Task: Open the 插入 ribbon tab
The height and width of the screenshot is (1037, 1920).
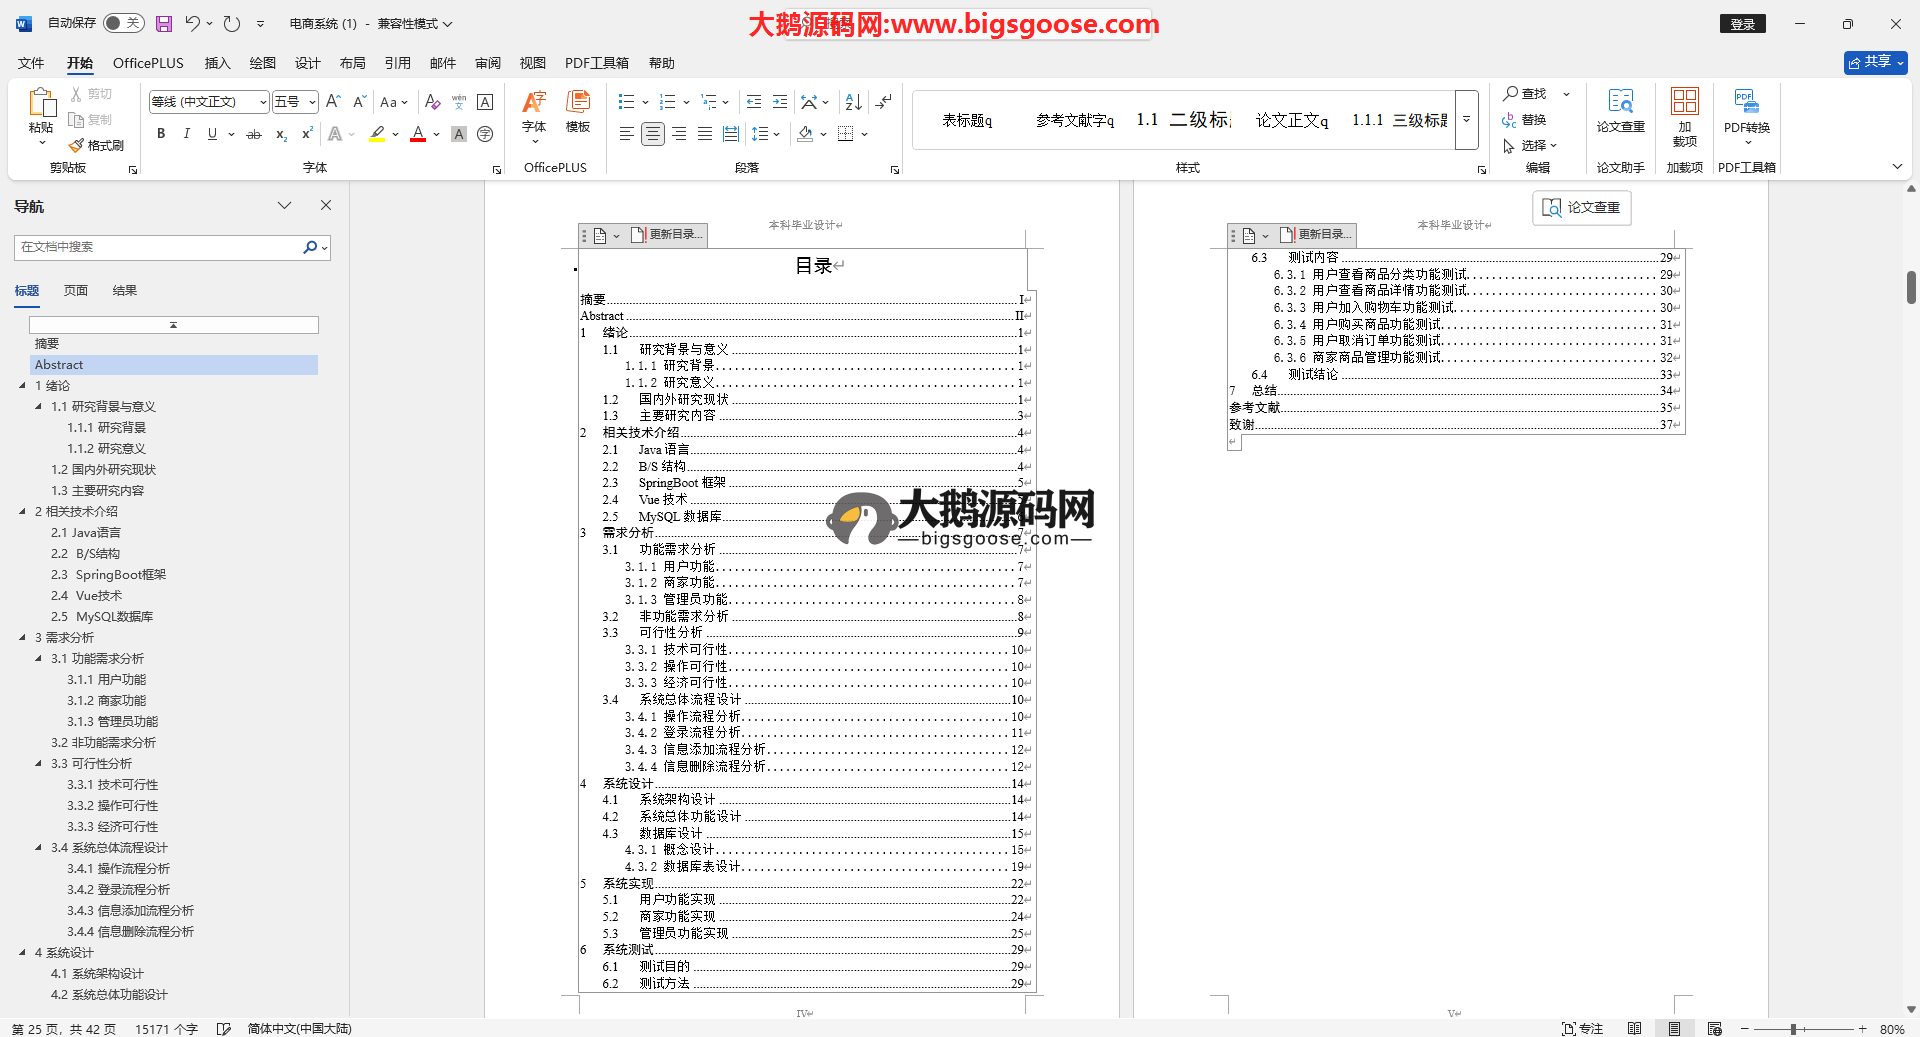Action: click(x=217, y=63)
